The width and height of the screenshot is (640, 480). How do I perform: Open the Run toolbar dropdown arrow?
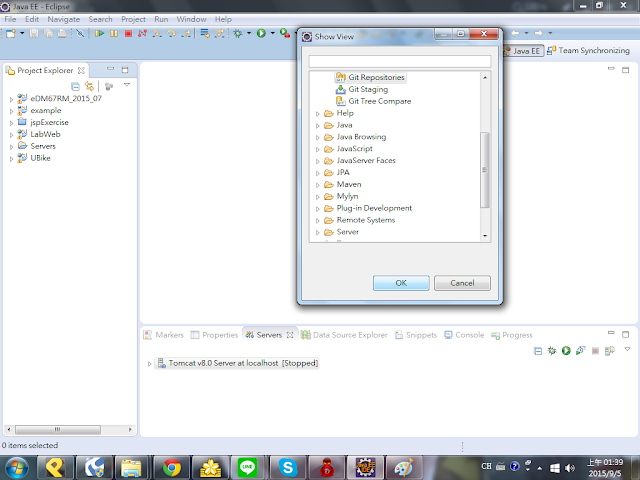pyautogui.click(x=272, y=33)
